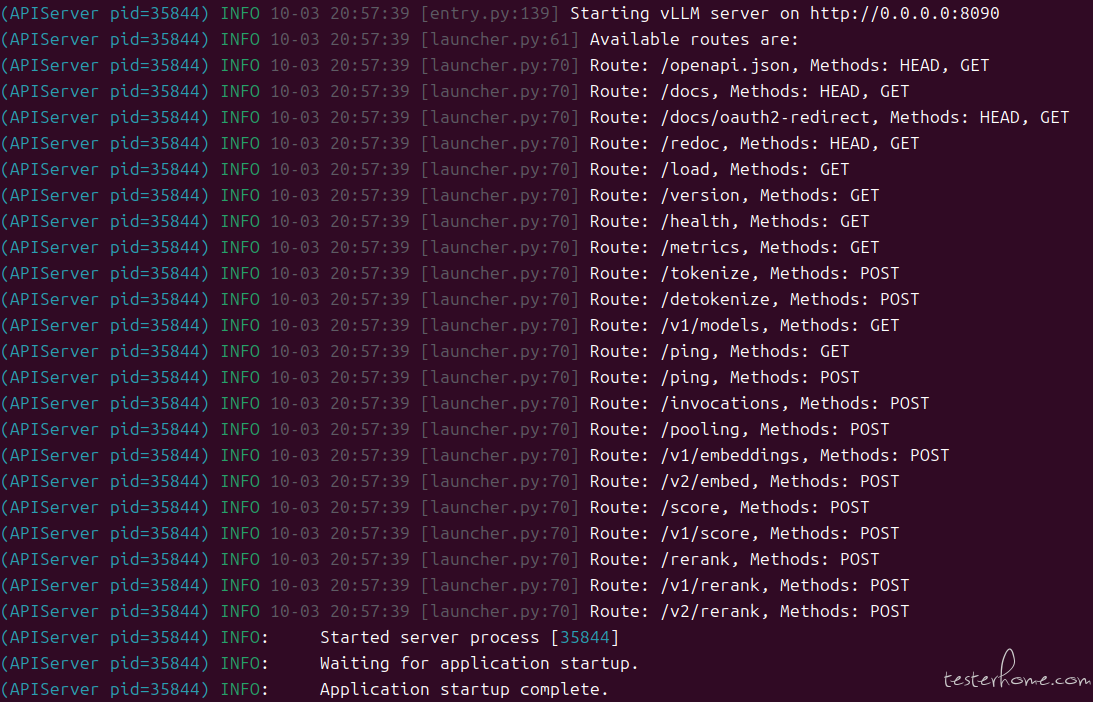Viewport: 1093px width, 702px height.
Task: Click the bracketed process ID "[35844]"
Action: click(x=585, y=638)
